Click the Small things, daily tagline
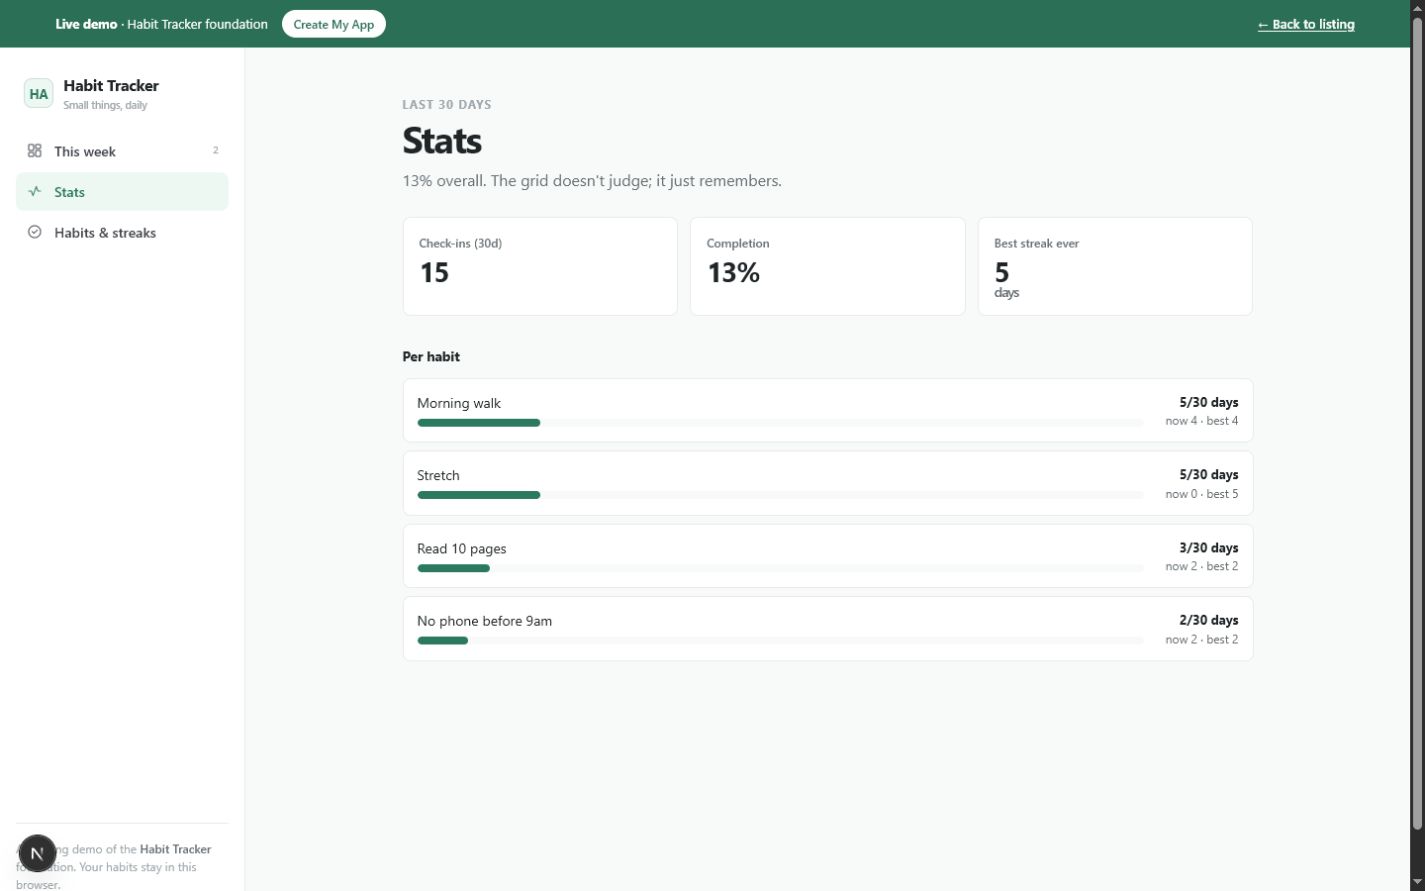The height and width of the screenshot is (891, 1425). tap(105, 105)
